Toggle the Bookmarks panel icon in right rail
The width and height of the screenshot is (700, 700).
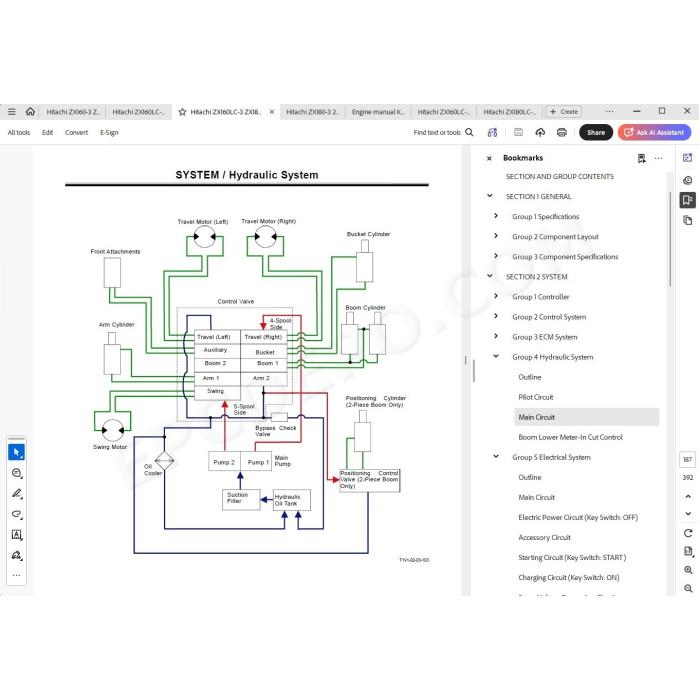[688, 200]
